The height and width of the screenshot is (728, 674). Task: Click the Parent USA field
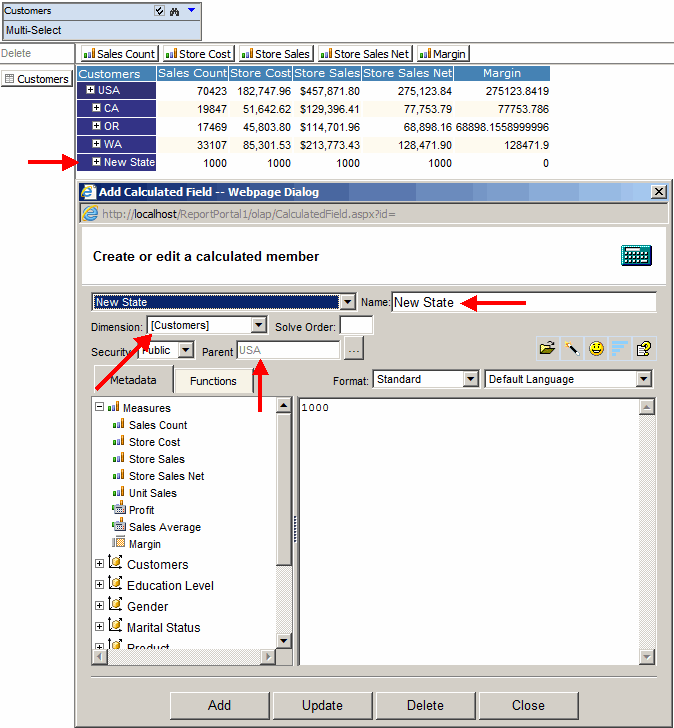[x=288, y=350]
